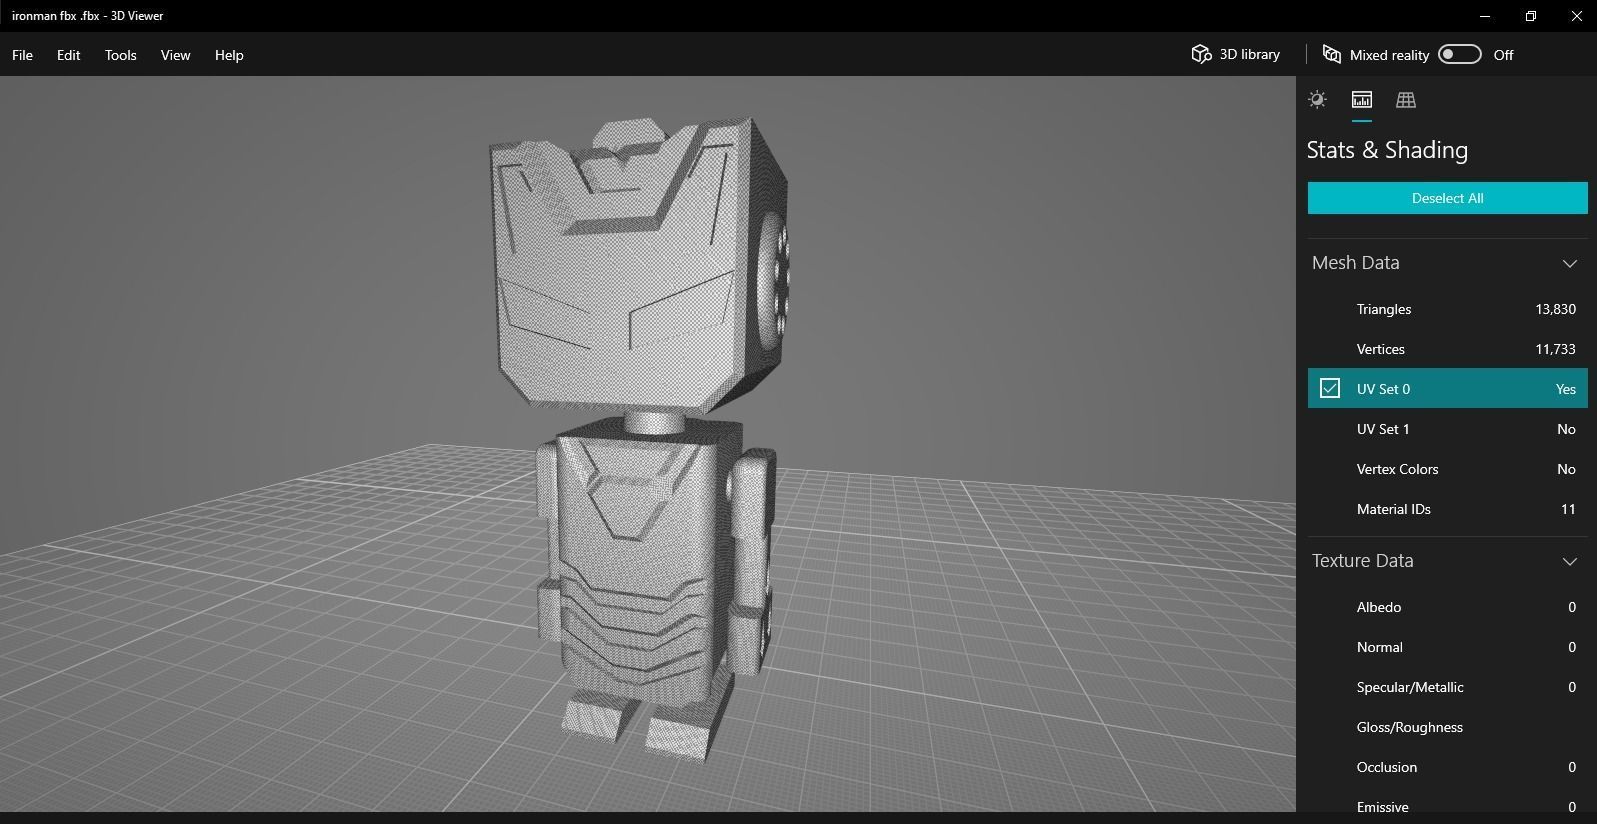Click the Mixed reality label
The image size is (1597, 824).
pyautogui.click(x=1389, y=55)
